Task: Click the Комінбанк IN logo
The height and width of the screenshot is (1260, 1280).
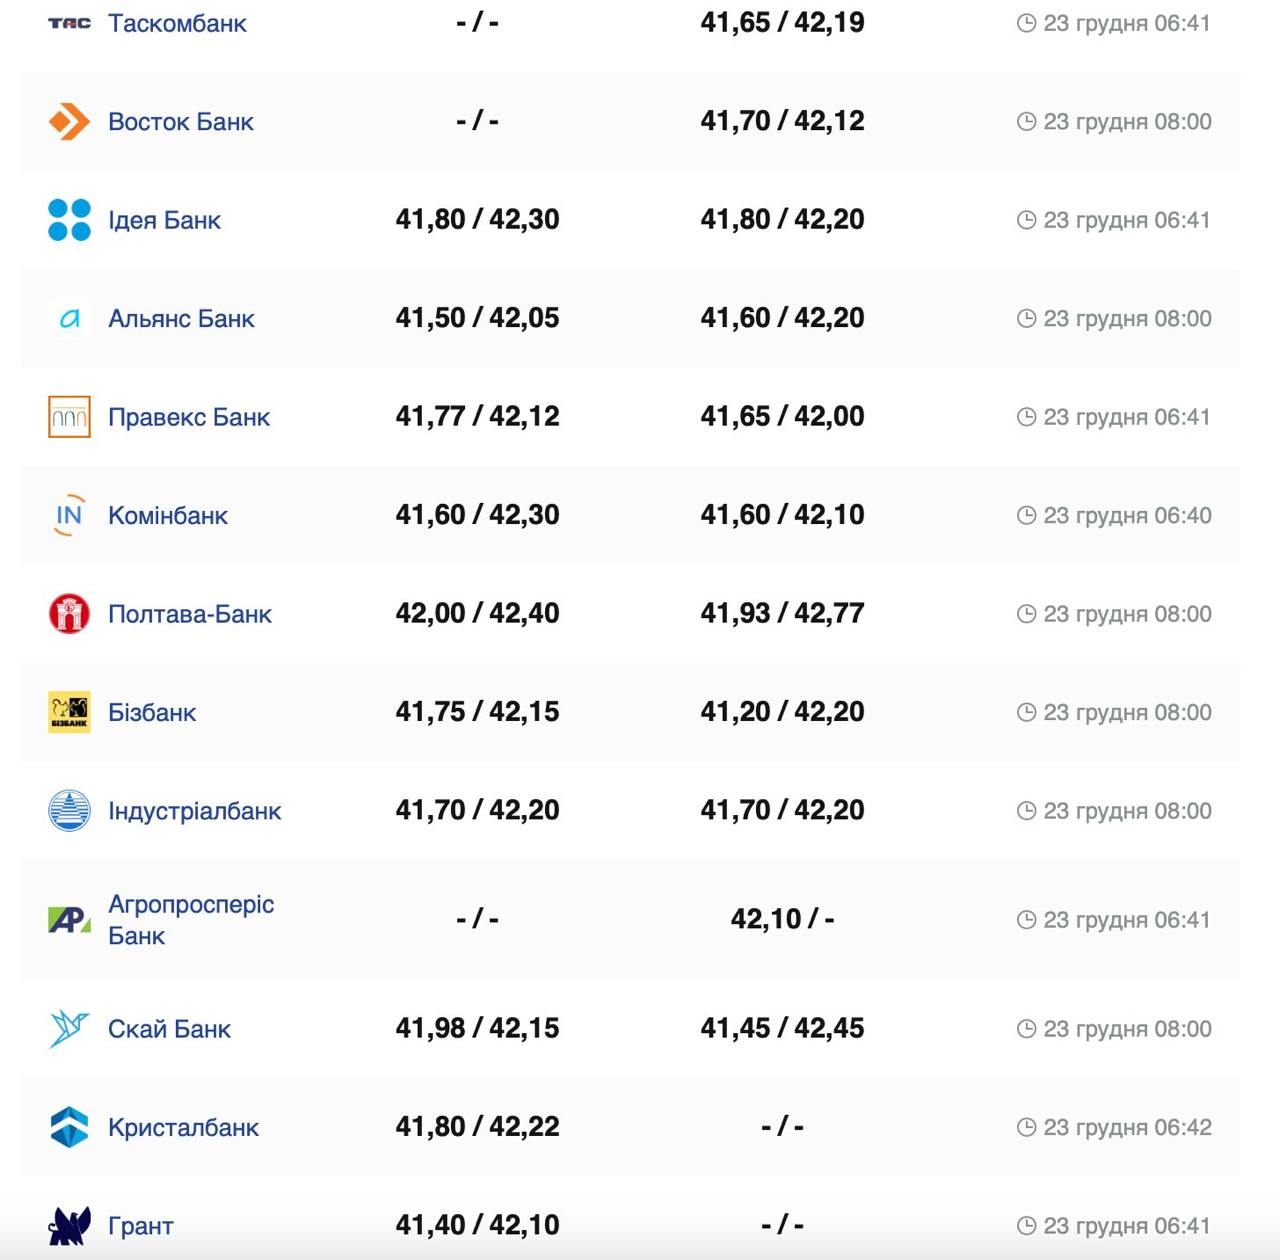Action: click(69, 516)
